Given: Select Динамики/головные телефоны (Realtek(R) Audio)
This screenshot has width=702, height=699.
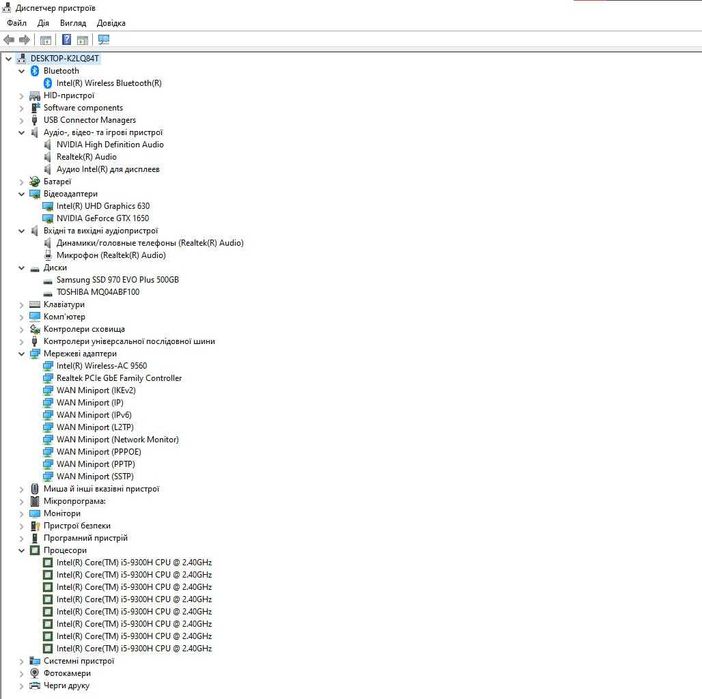Looking at the screenshot, I should click(x=150, y=243).
